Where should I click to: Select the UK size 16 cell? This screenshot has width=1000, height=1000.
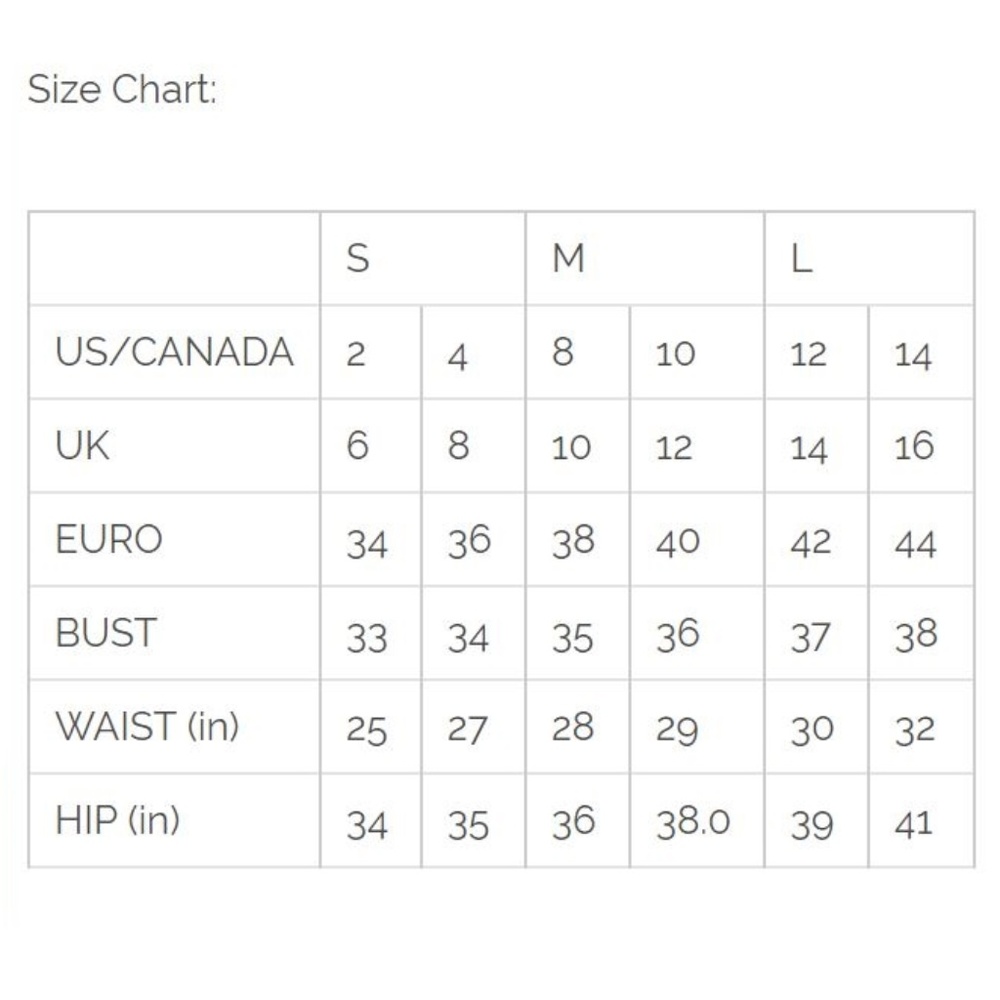coord(914,447)
